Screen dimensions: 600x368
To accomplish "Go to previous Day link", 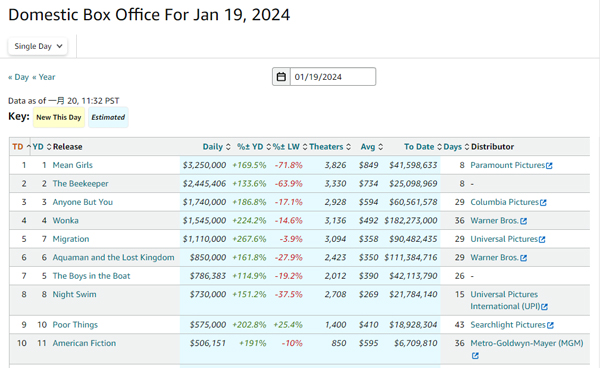I will click(x=18, y=77).
